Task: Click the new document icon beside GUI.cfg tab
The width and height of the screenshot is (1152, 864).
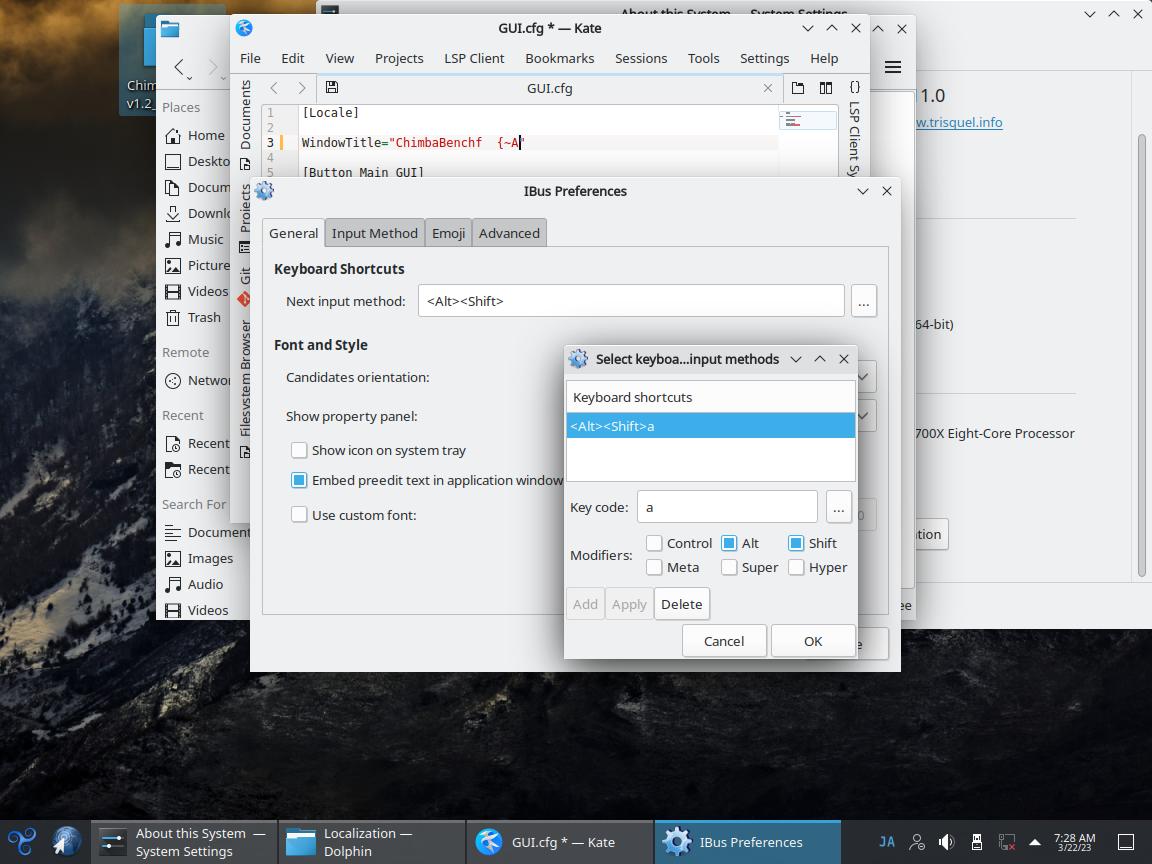Action: point(798,88)
